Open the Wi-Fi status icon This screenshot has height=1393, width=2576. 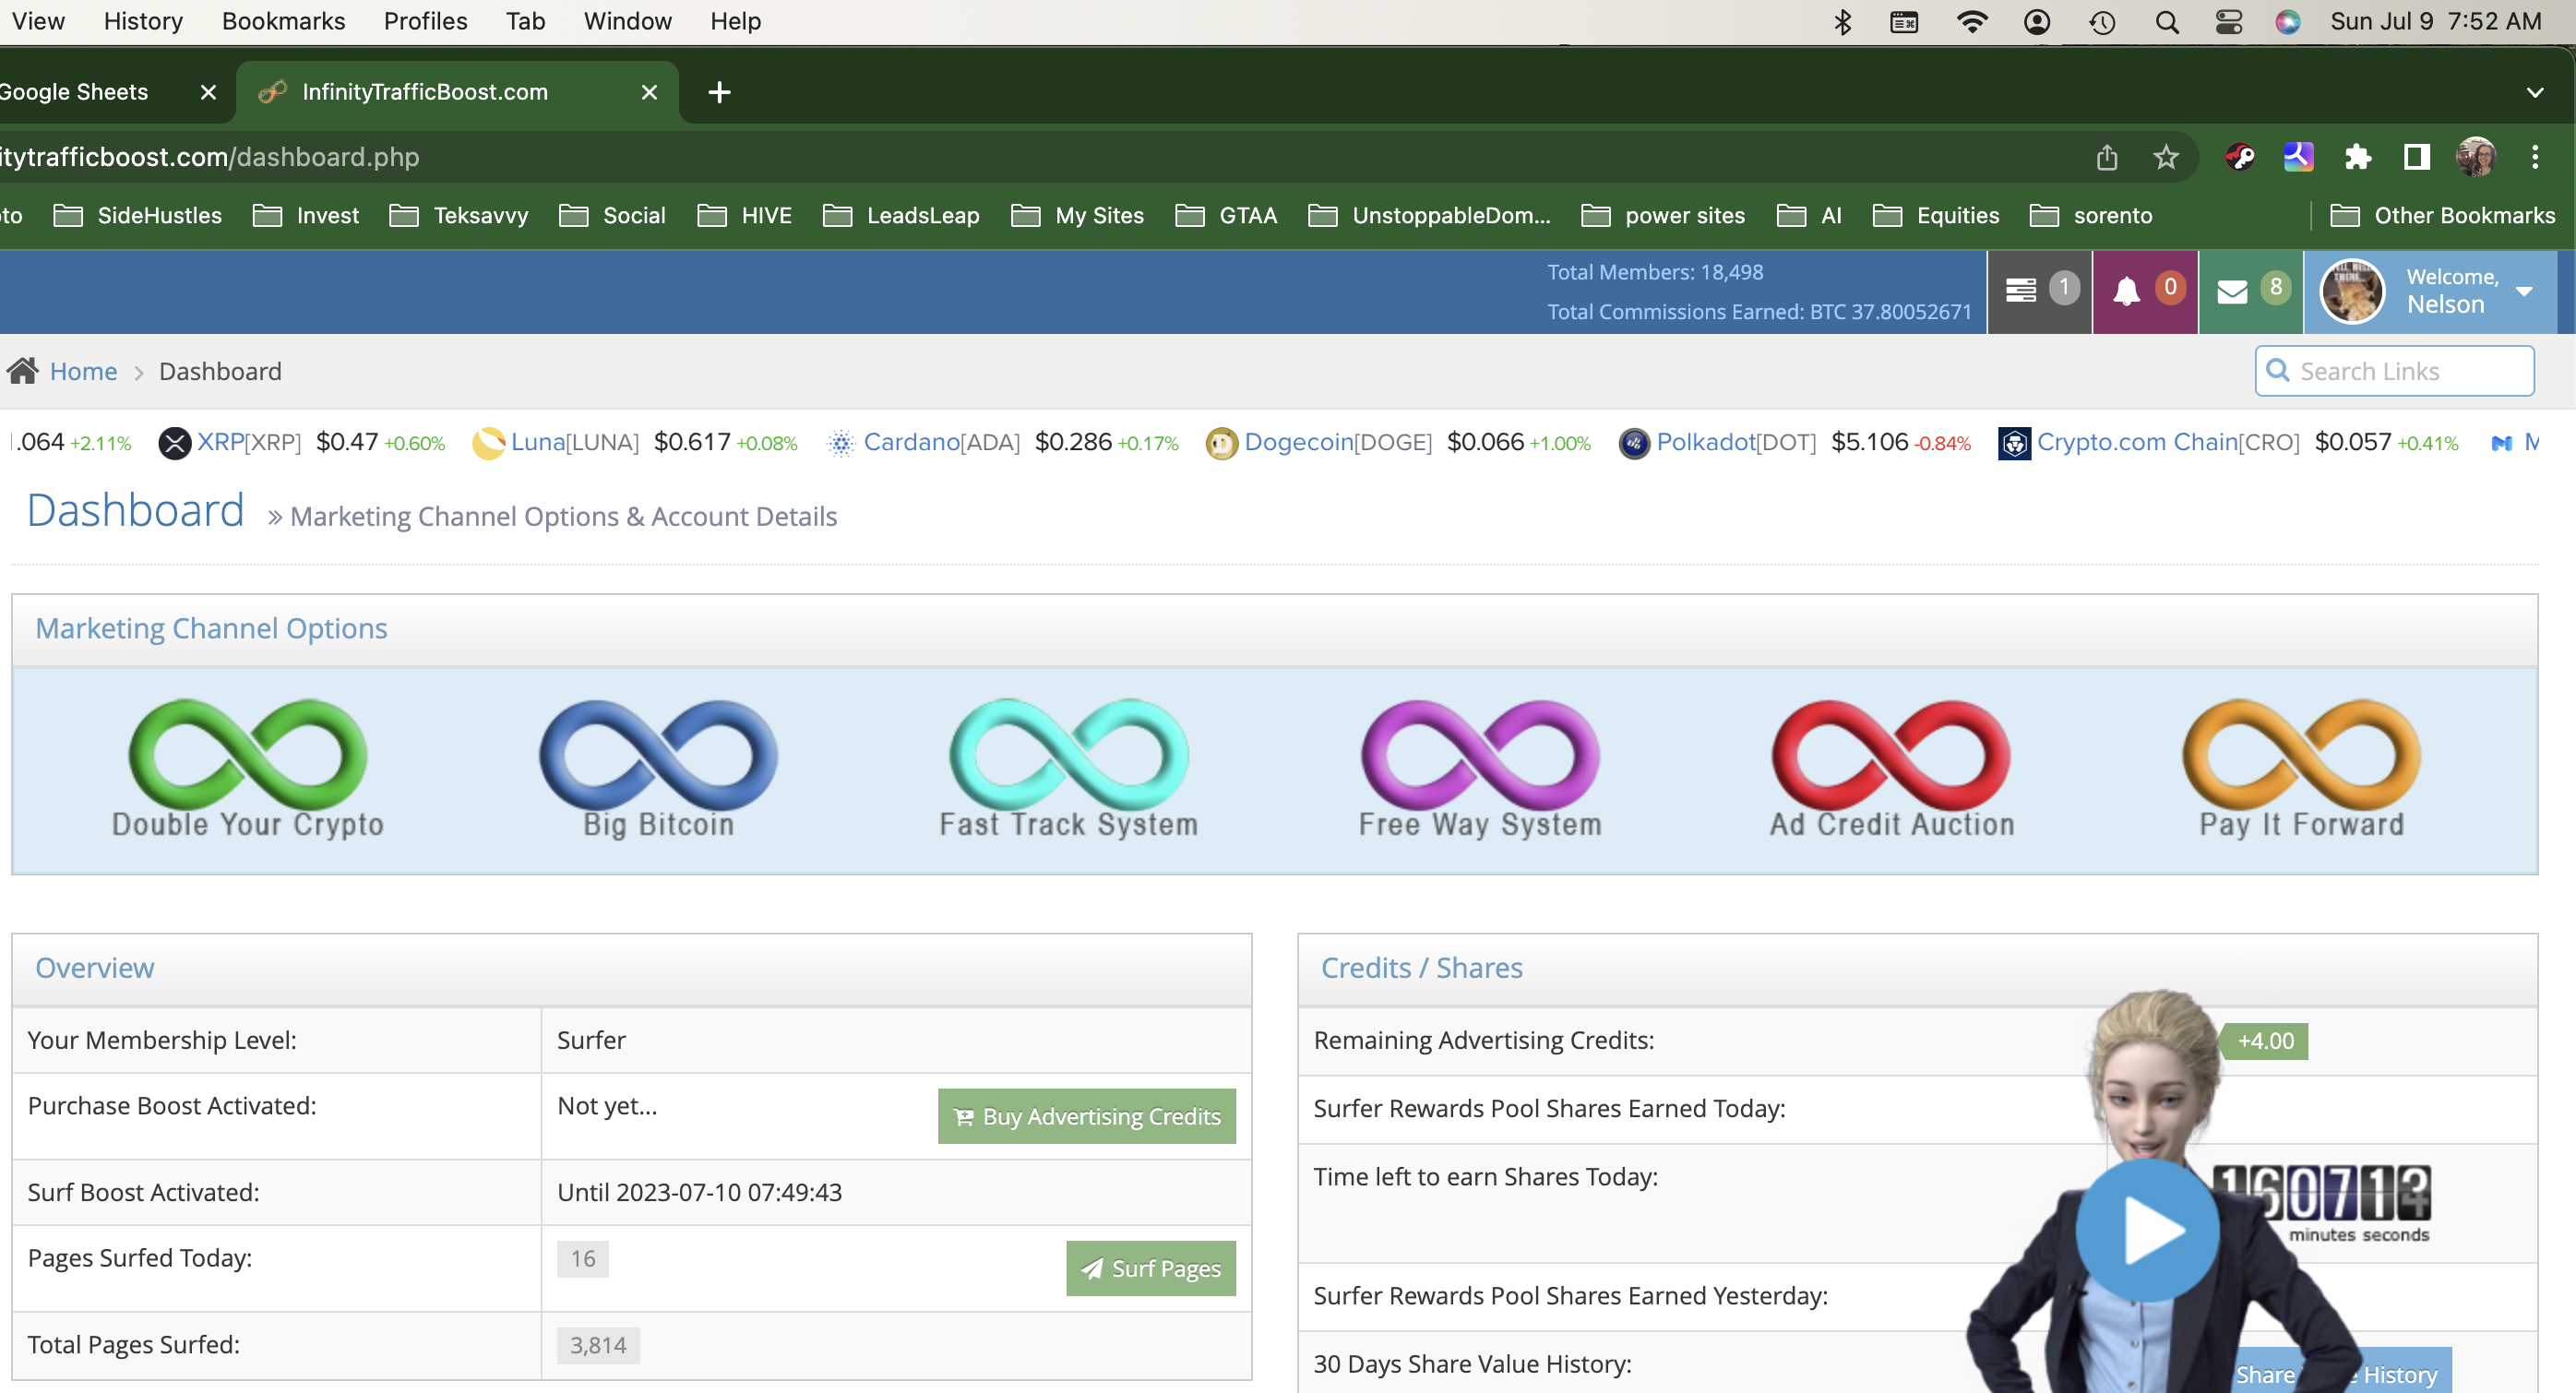point(1971,22)
